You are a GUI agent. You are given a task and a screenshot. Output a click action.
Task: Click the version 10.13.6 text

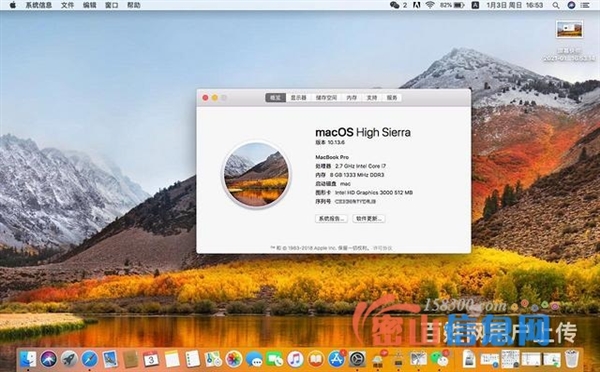point(330,142)
